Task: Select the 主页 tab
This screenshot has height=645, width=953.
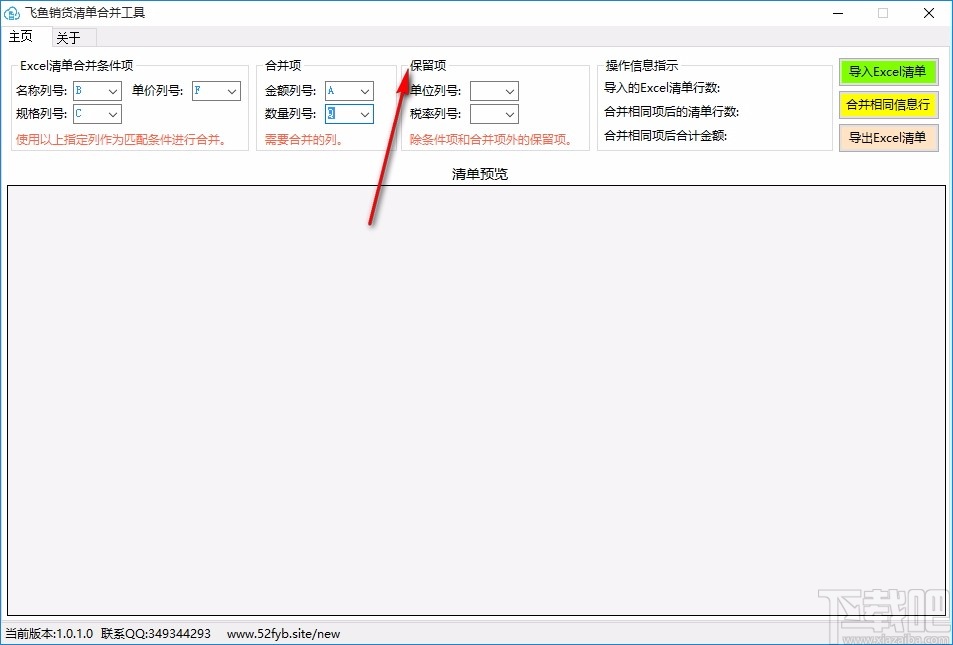Action: point(22,37)
